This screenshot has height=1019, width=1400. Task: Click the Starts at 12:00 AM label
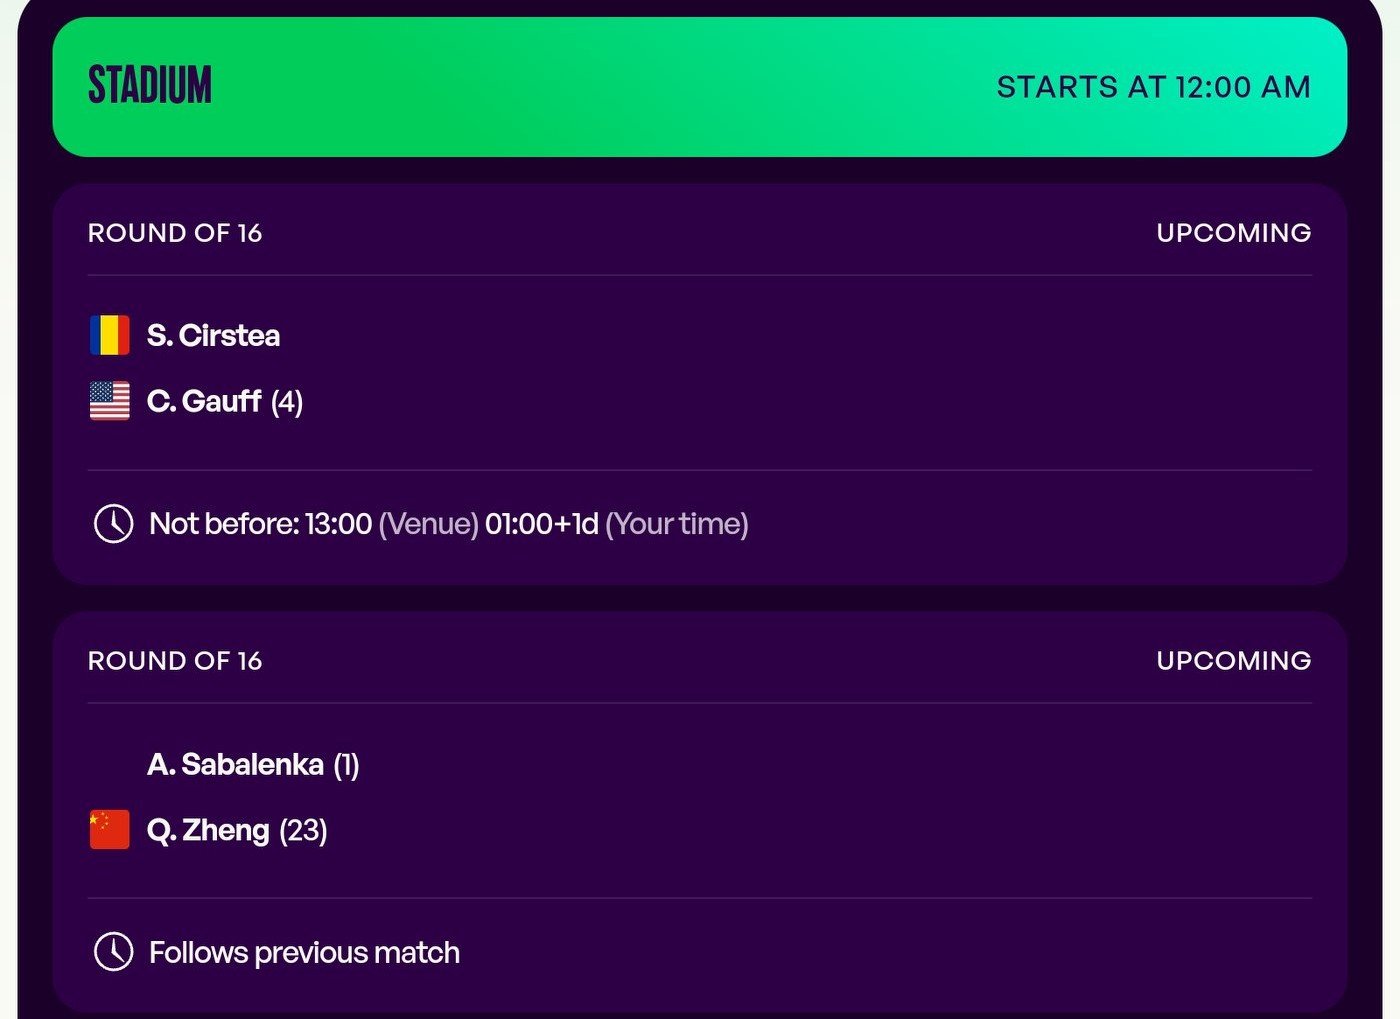pos(1153,87)
